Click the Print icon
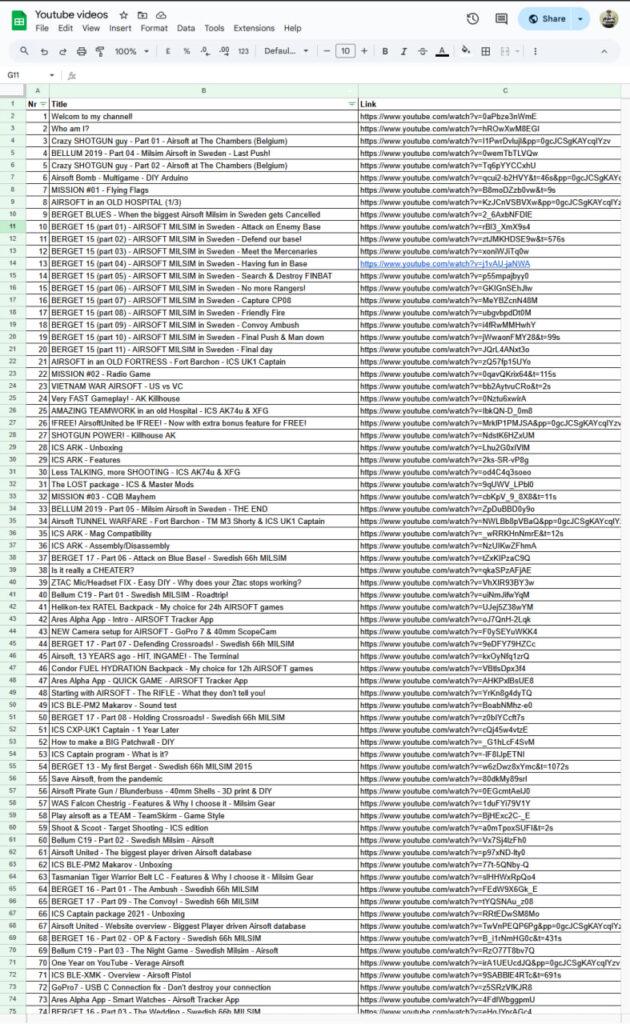This screenshot has width=630, height=1024. (79, 51)
